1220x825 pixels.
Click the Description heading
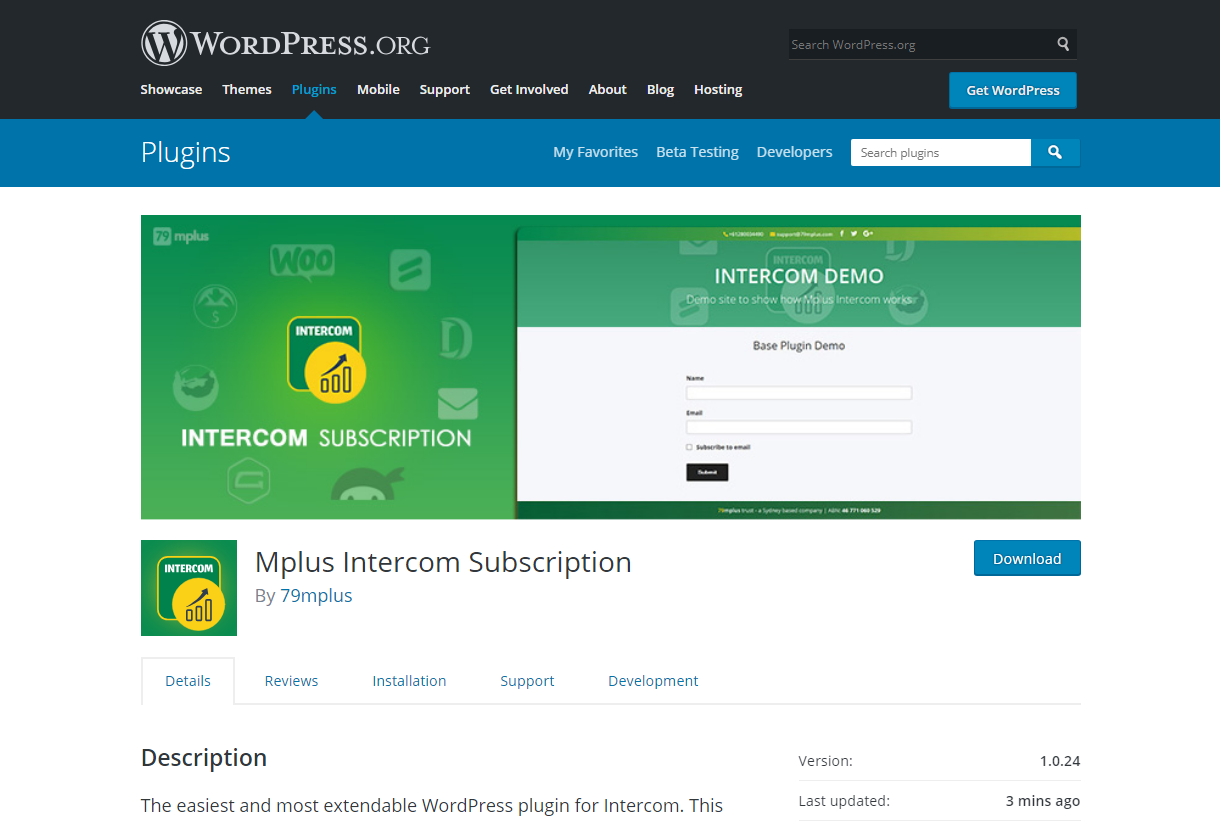(x=204, y=757)
